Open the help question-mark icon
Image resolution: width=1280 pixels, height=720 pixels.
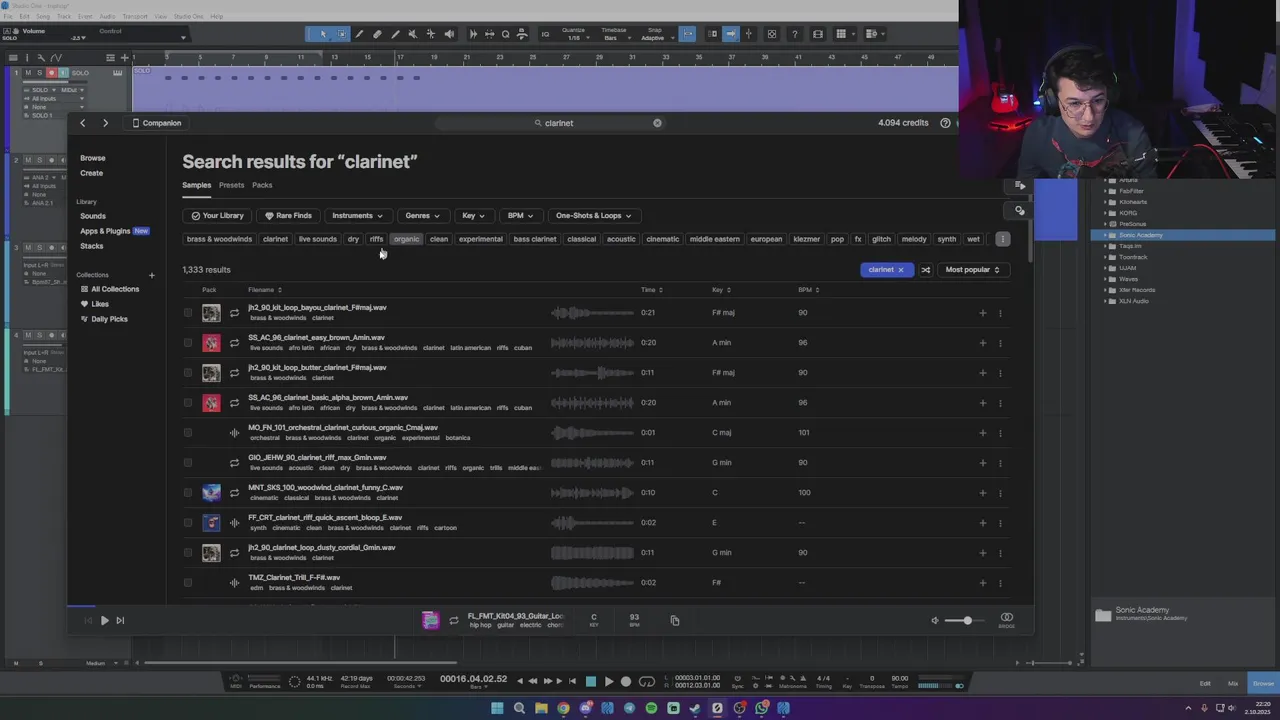click(x=945, y=123)
